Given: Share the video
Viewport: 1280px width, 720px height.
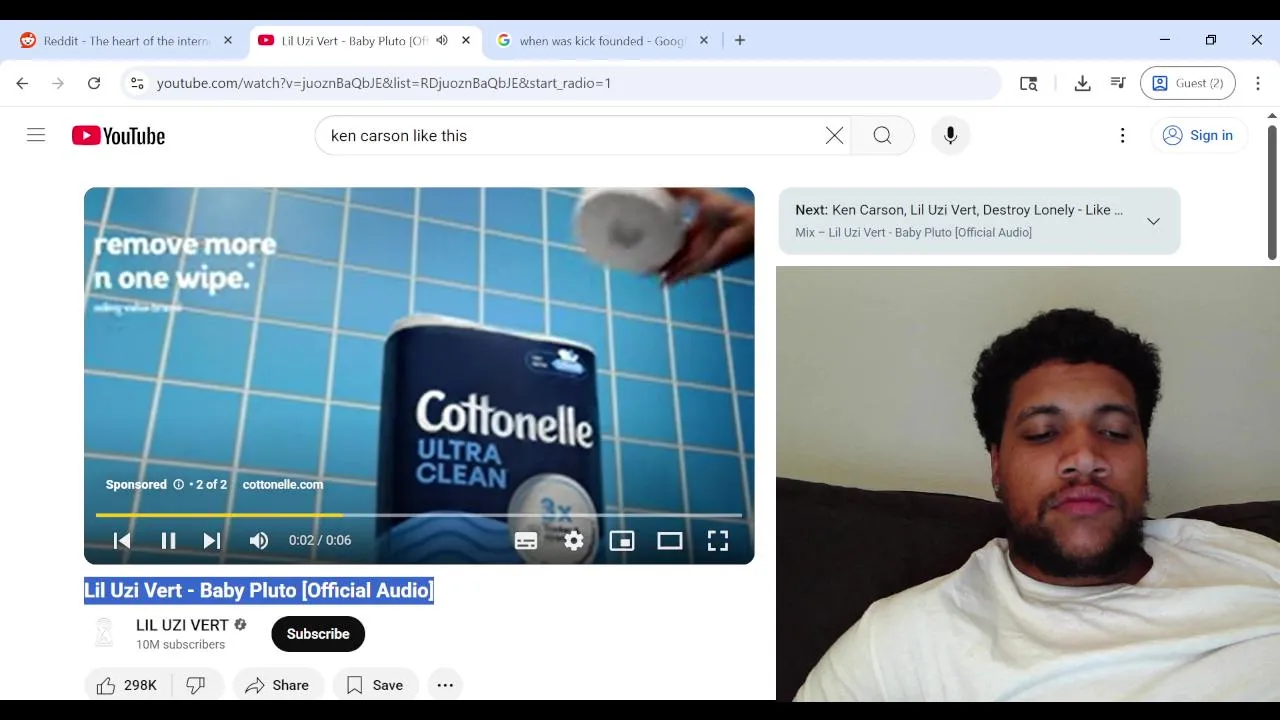Looking at the screenshot, I should [278, 685].
